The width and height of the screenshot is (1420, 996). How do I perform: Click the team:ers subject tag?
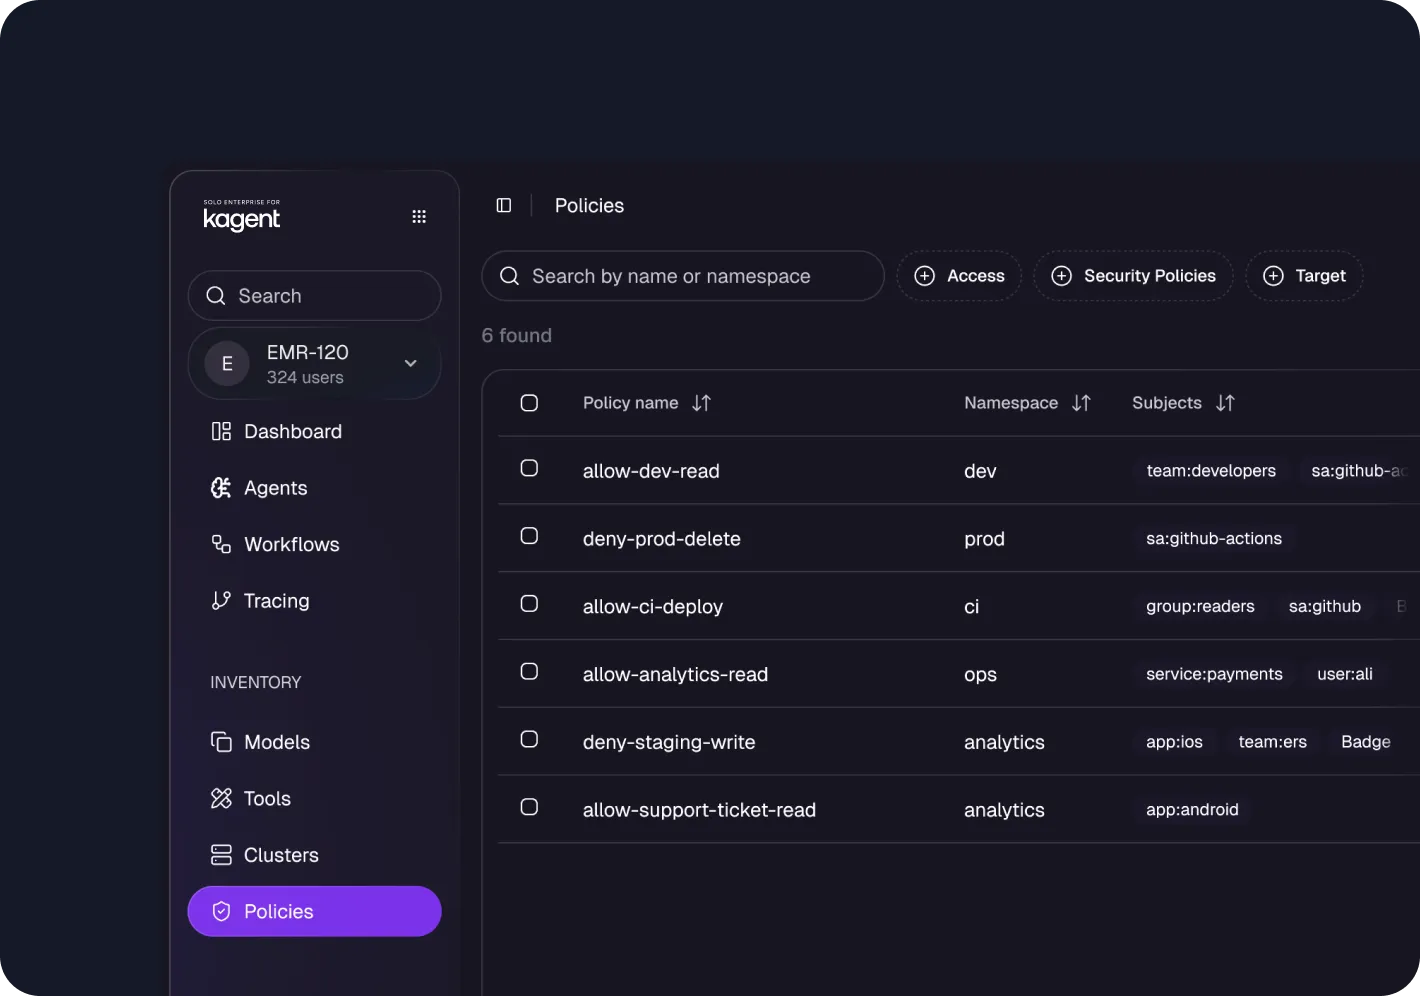(x=1272, y=742)
